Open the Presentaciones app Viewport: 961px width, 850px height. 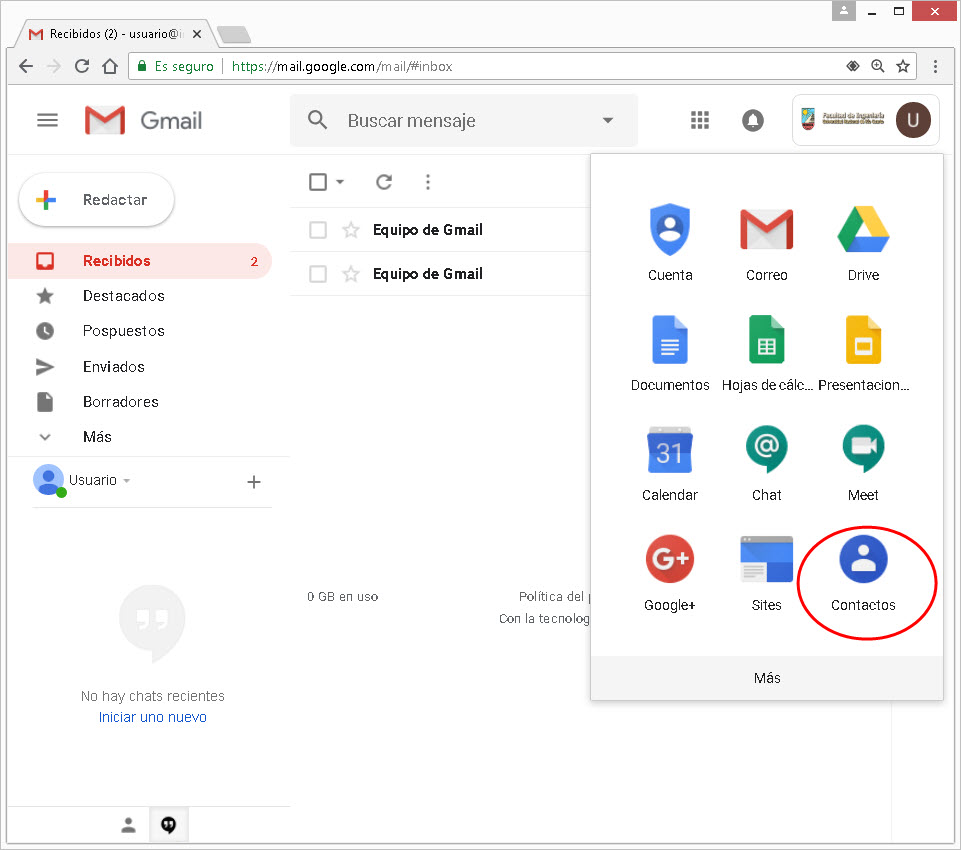[863, 354]
